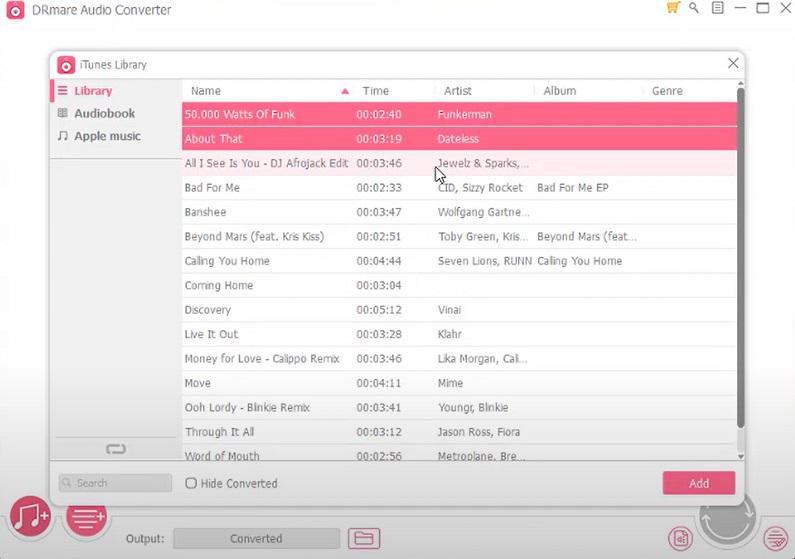
Task: Sort by the Album column header
Action: [560, 91]
